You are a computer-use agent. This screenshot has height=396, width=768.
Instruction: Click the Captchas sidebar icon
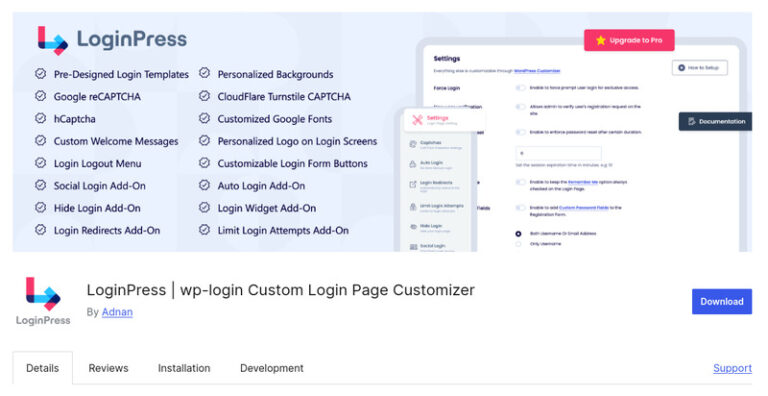(412, 144)
